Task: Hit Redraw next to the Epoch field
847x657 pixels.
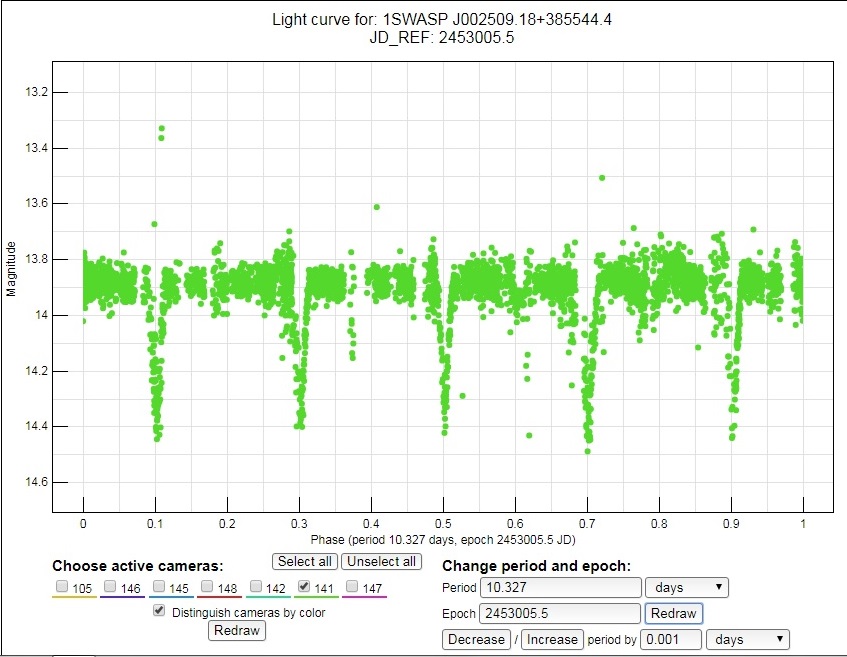Action: 674,613
